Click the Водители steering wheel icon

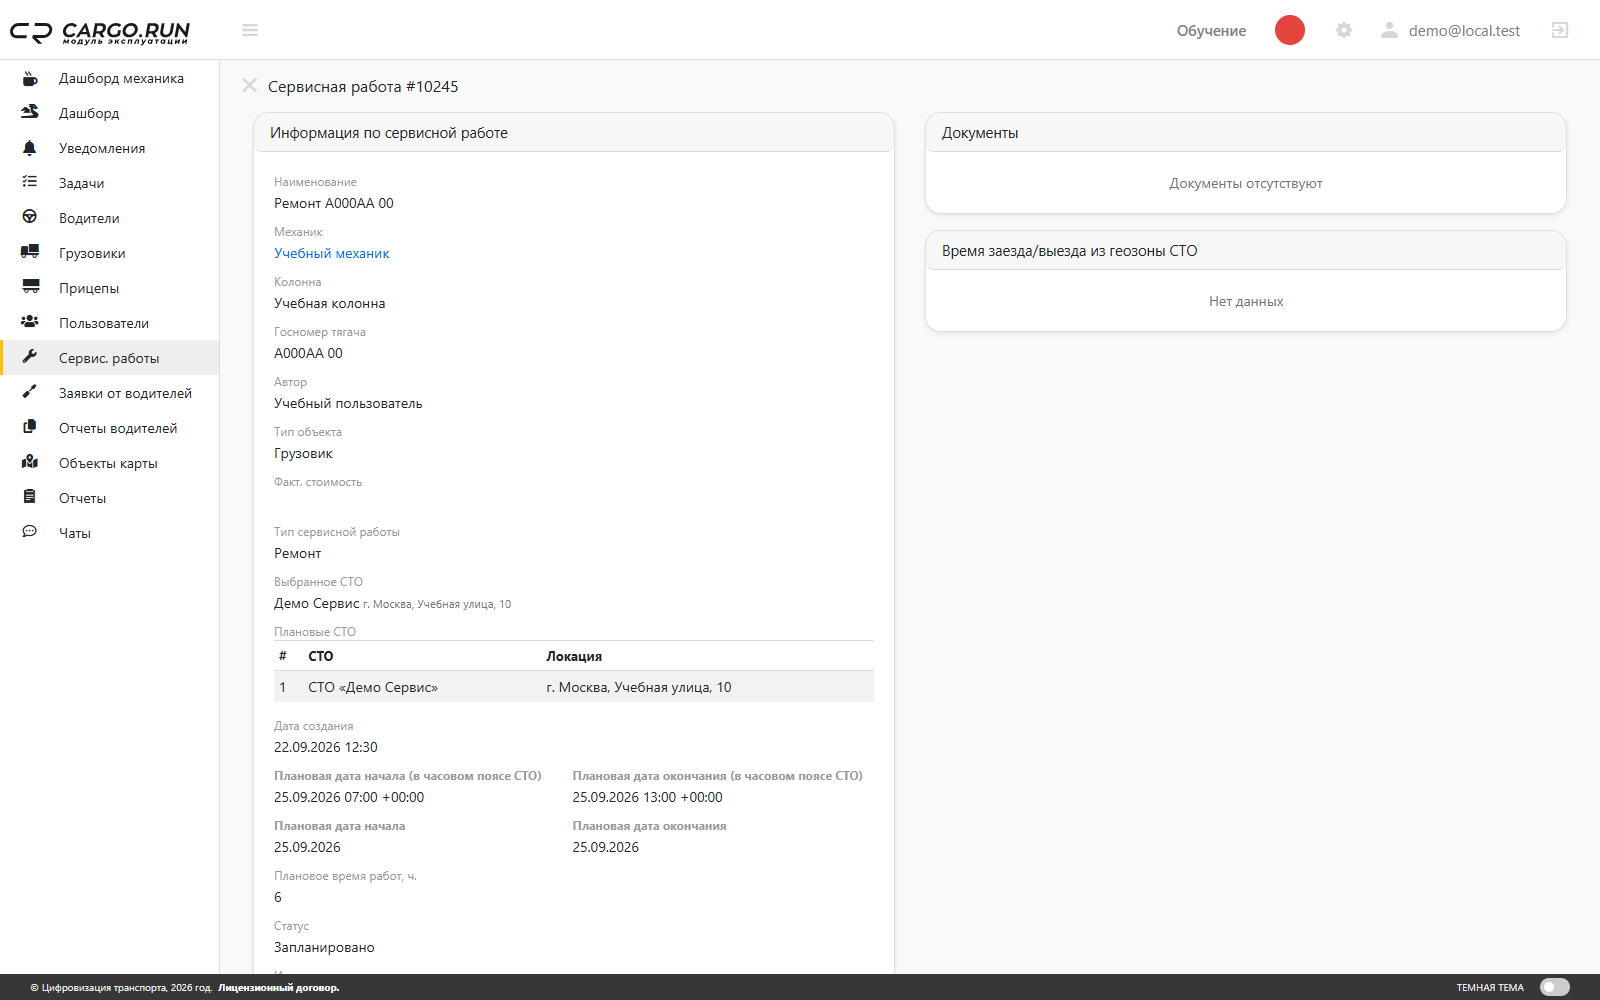[30, 218]
